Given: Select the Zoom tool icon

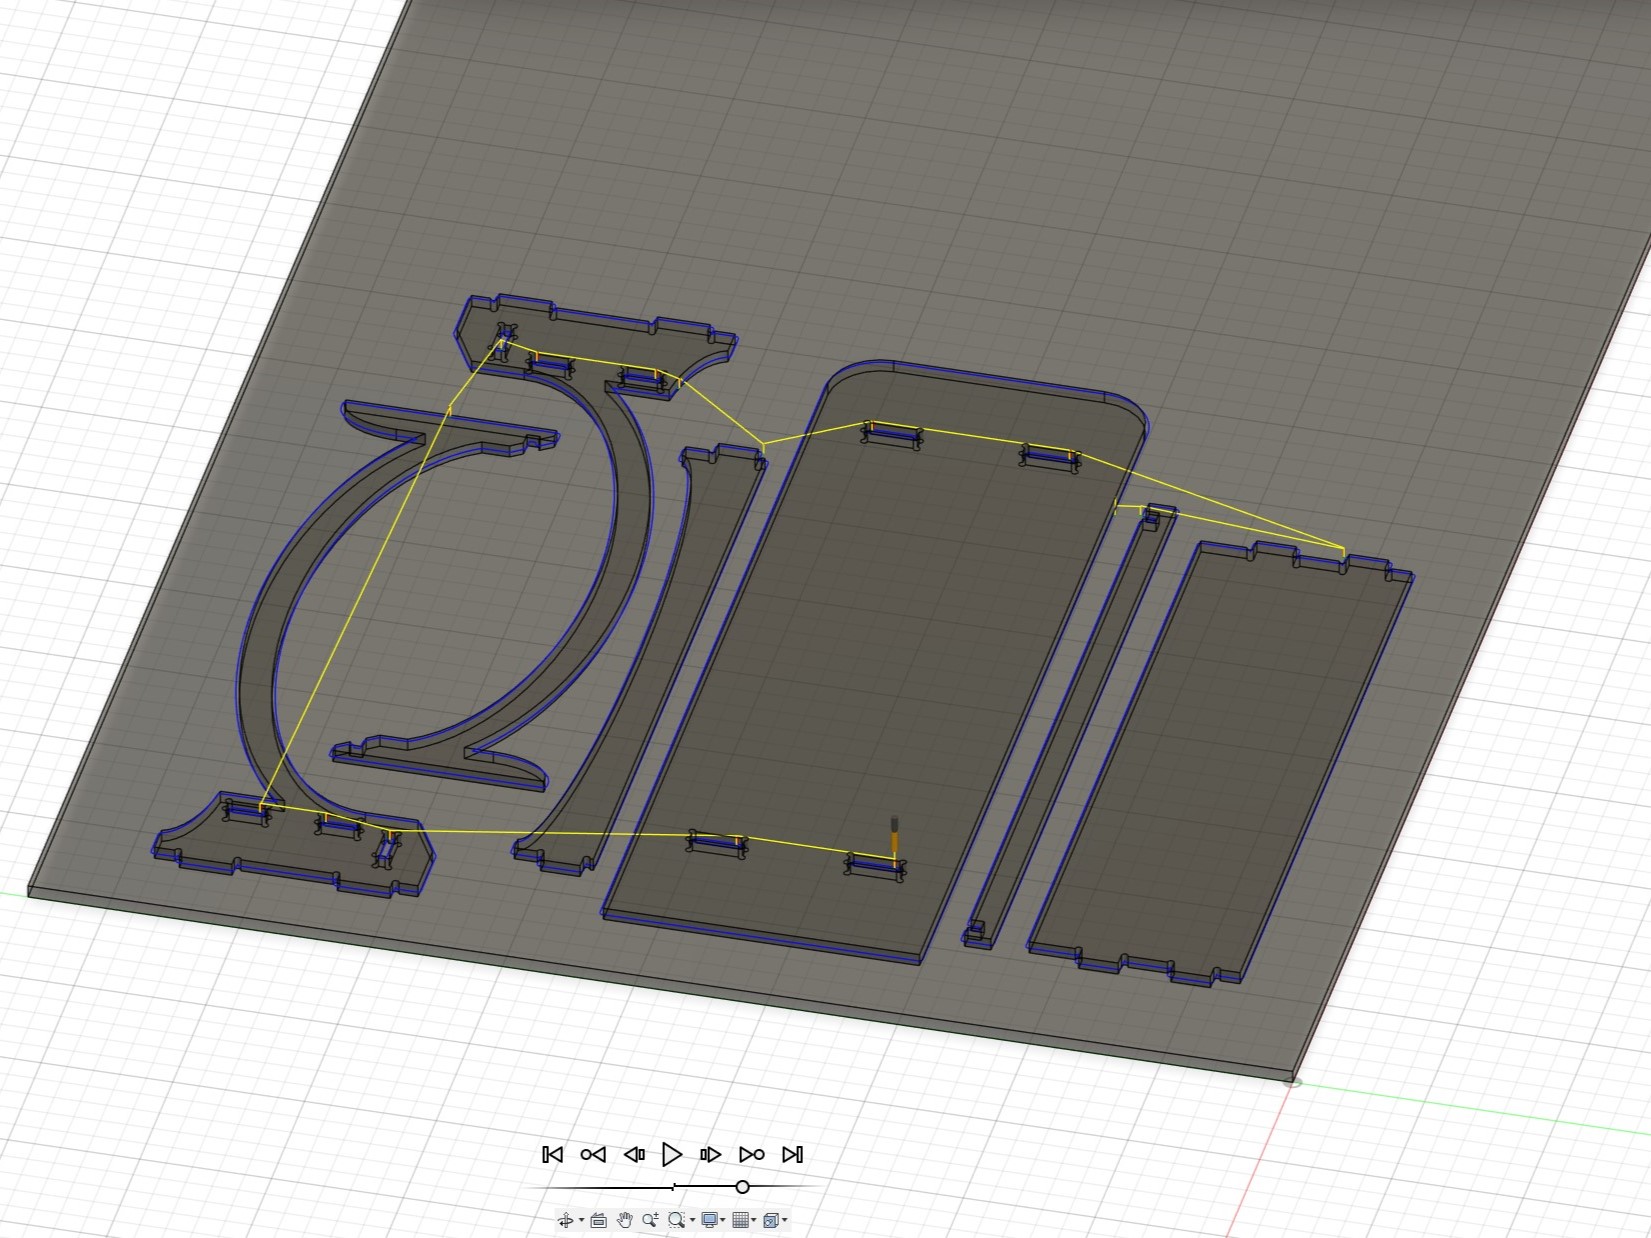Looking at the screenshot, I should coord(651,1220).
